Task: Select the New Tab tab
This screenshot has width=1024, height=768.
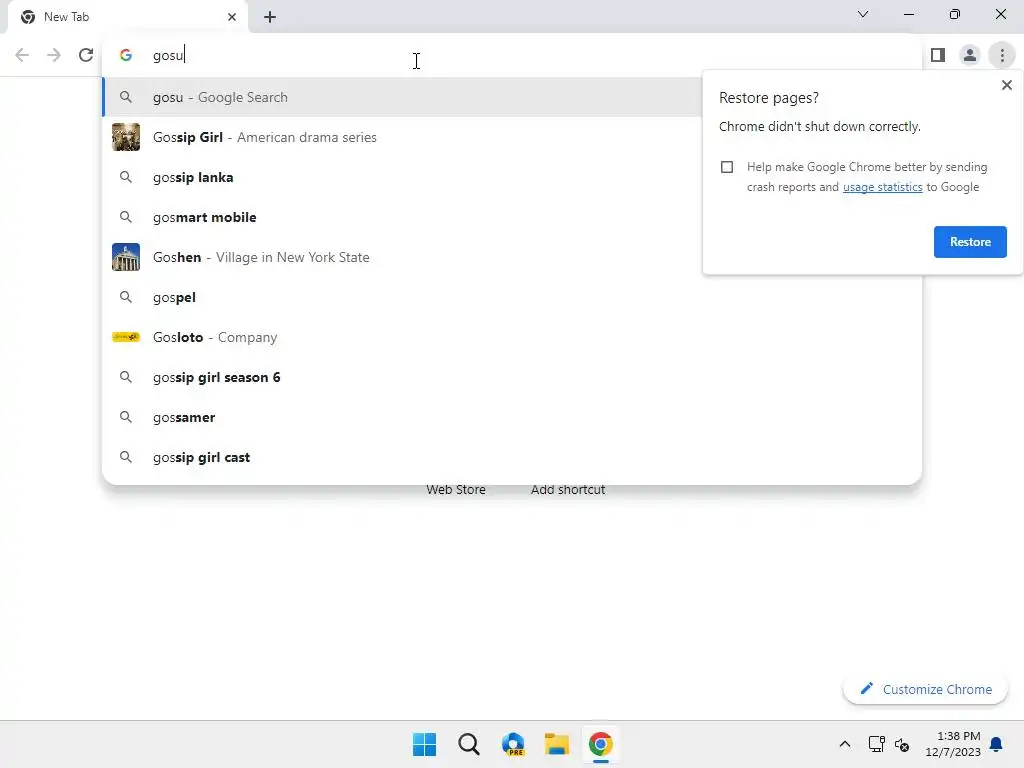Action: tap(128, 17)
